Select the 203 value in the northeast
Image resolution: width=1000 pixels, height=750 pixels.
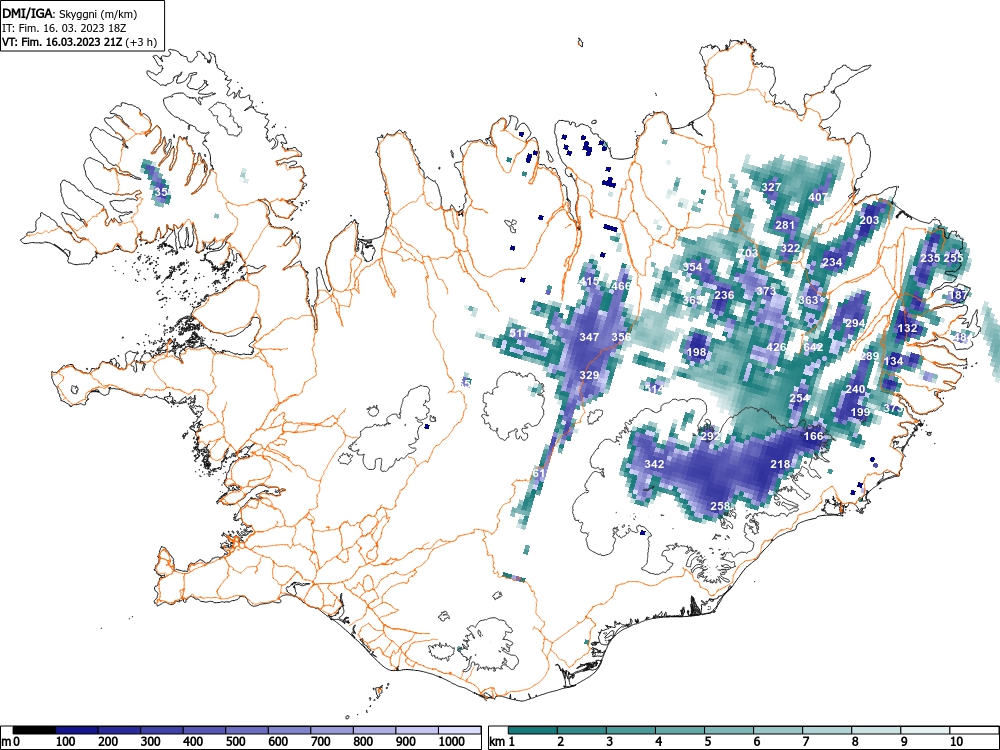point(869,220)
